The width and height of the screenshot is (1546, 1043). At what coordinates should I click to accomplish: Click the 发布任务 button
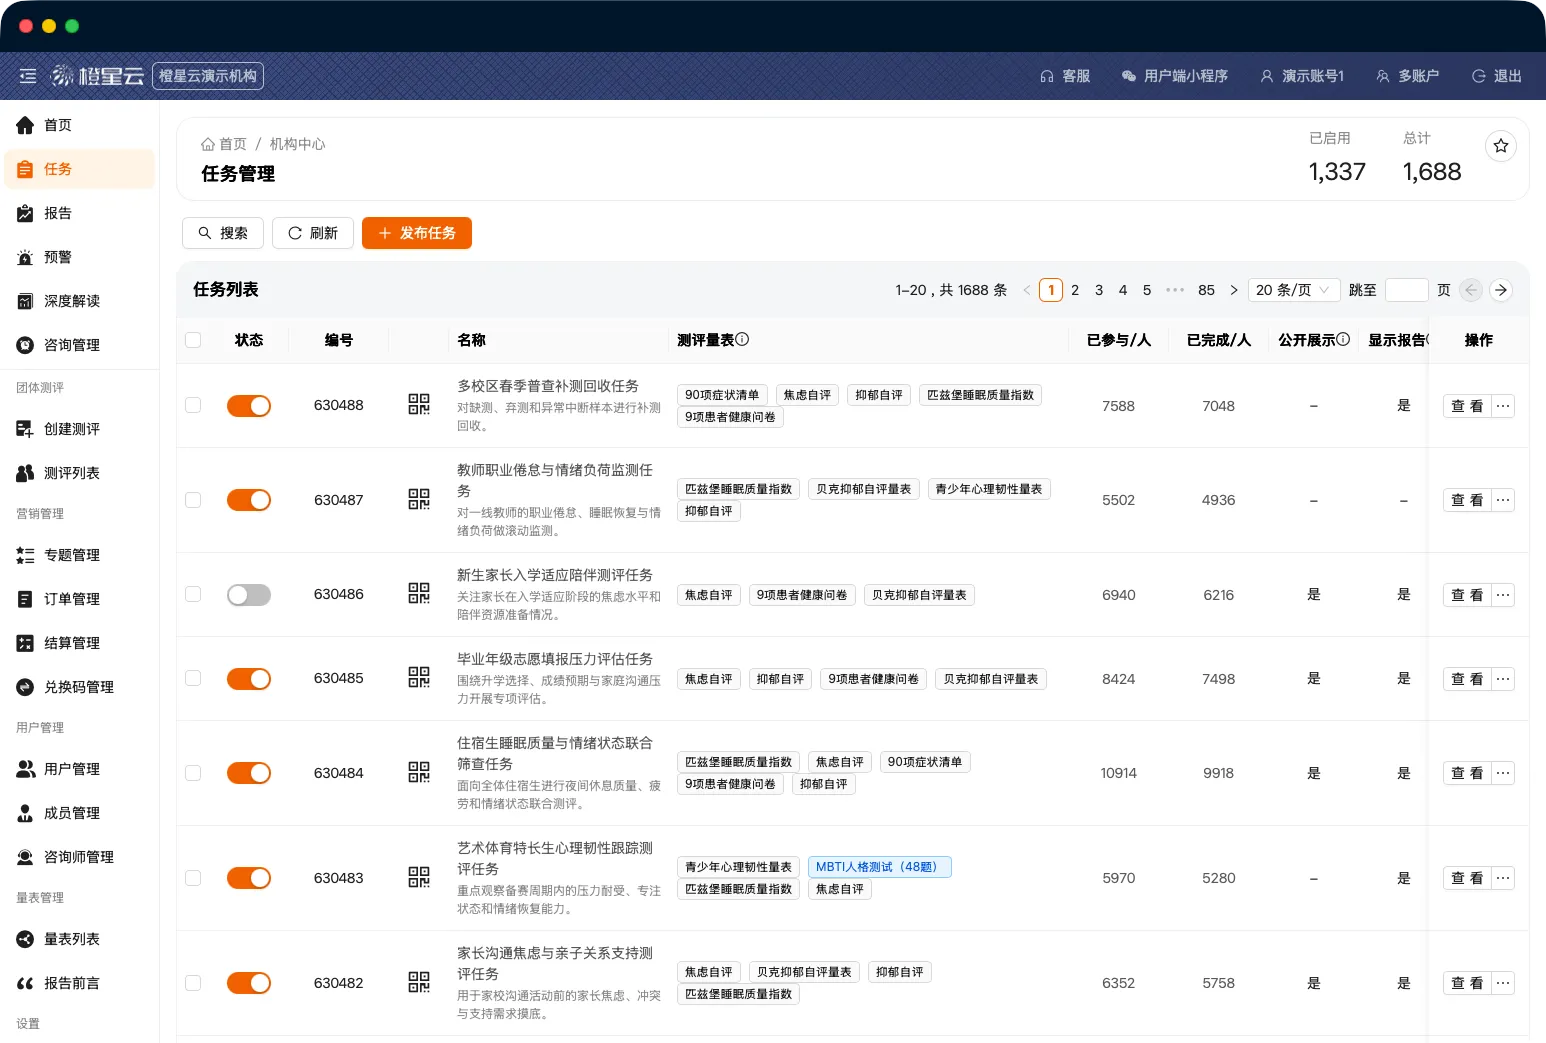[417, 233]
